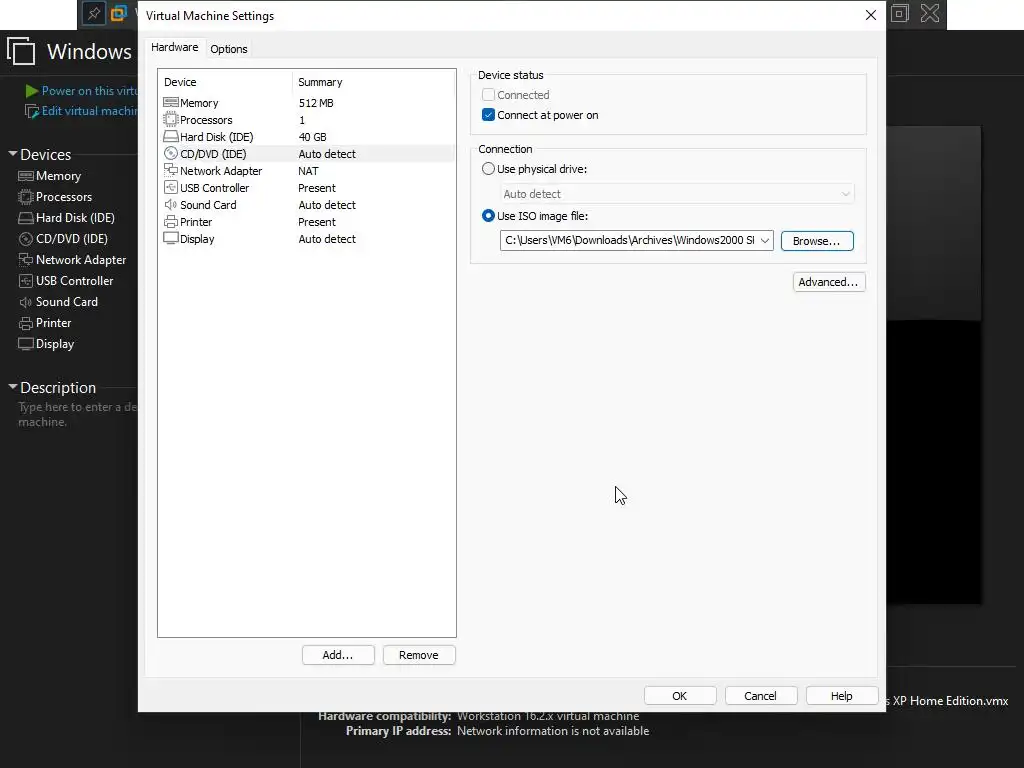The width and height of the screenshot is (1024, 768).
Task: Toggle the Connected checkbox
Action: (488, 95)
